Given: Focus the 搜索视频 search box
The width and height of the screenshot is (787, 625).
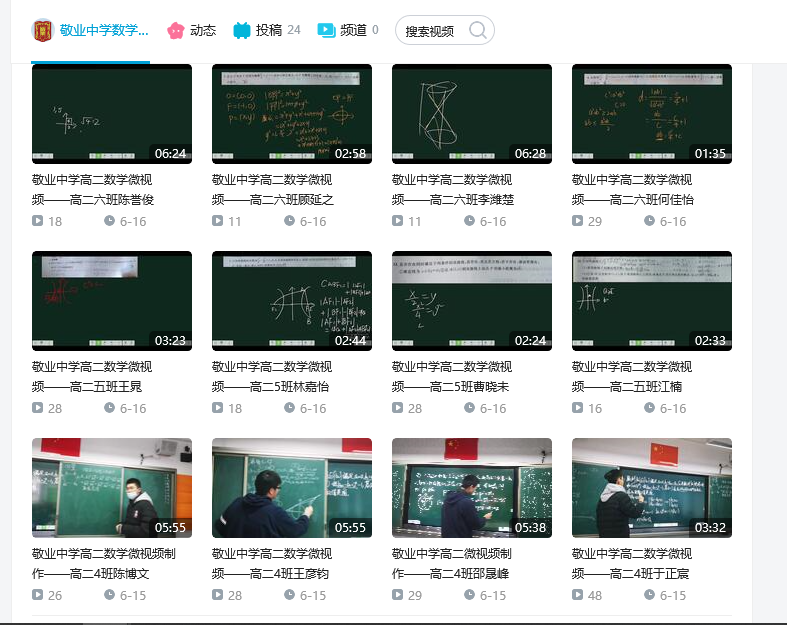Looking at the screenshot, I should coord(432,31).
